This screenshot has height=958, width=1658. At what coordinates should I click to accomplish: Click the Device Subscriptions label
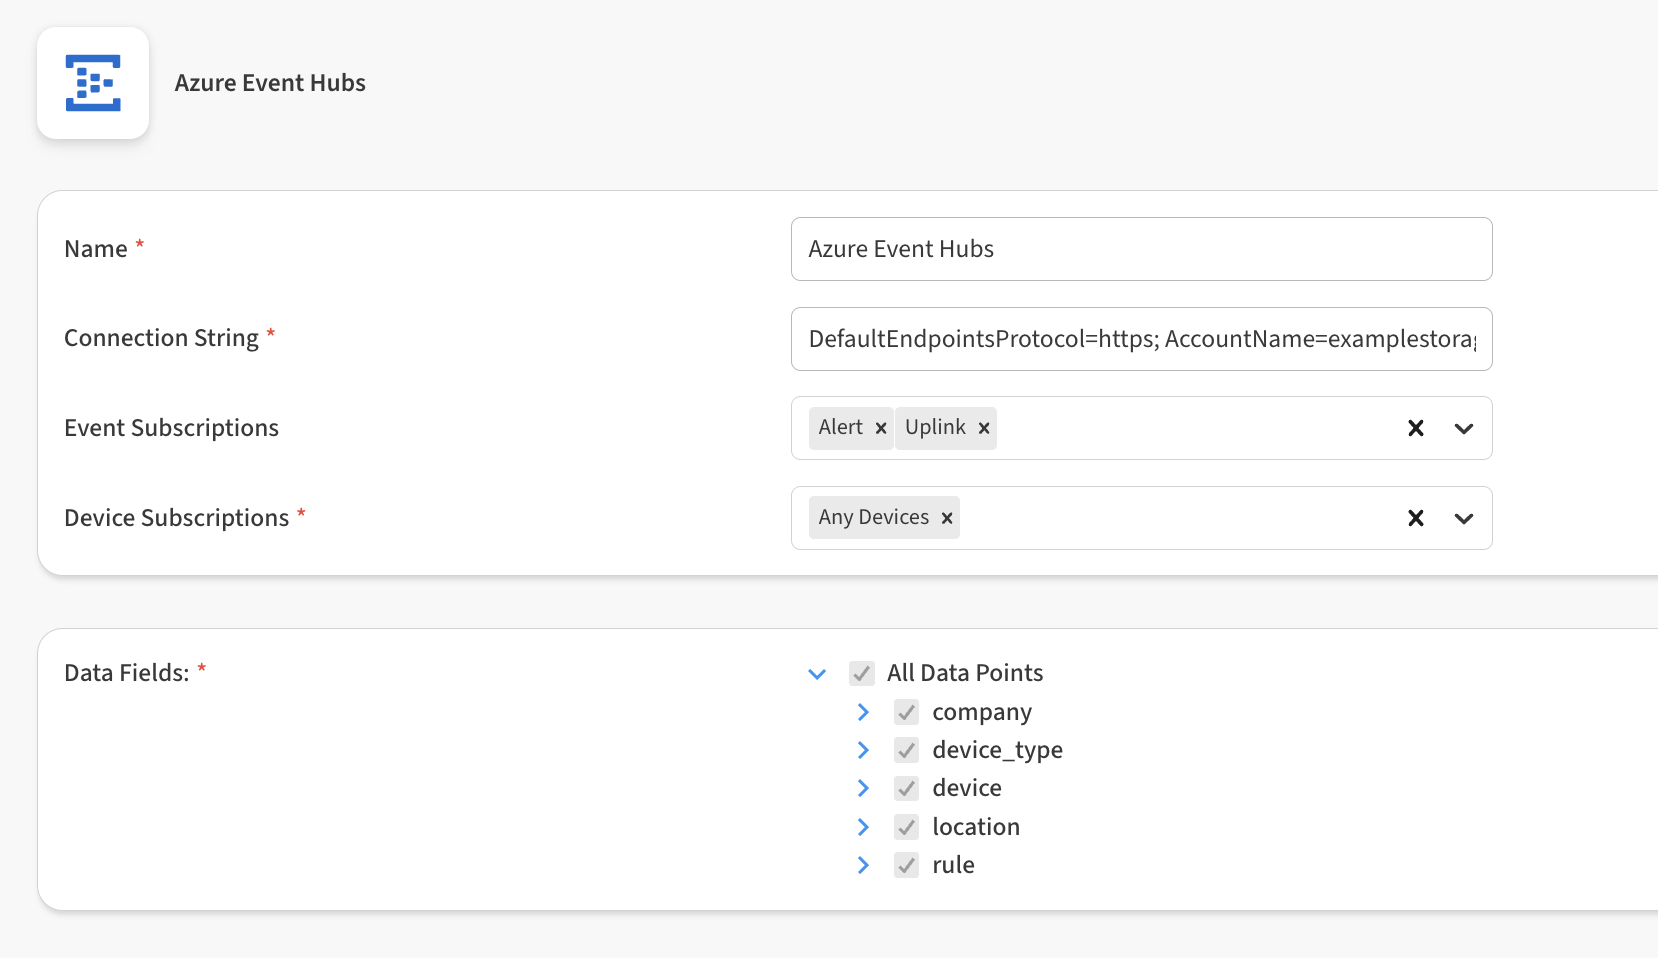pos(177,518)
